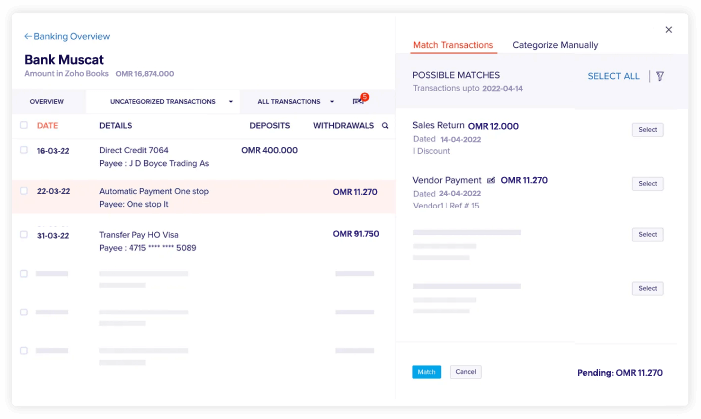Select the Sales Return OMR 12.000 match

tap(647, 130)
